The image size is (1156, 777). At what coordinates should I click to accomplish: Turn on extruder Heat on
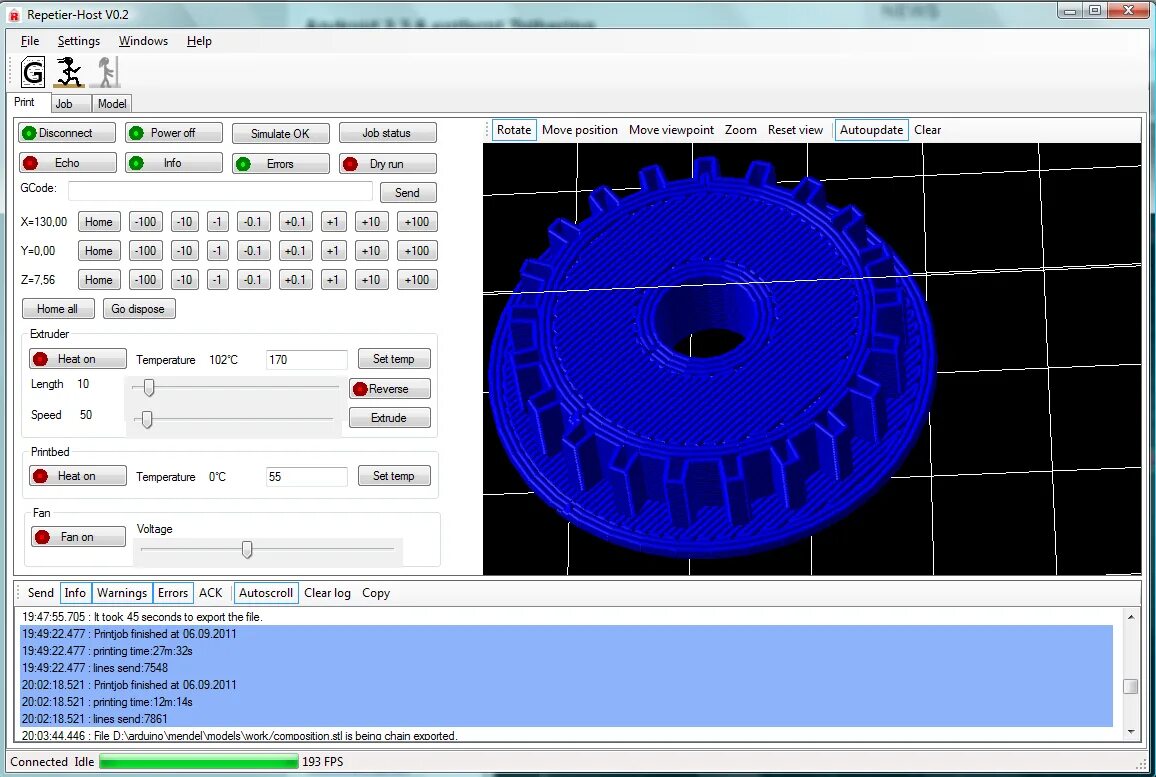click(x=77, y=359)
